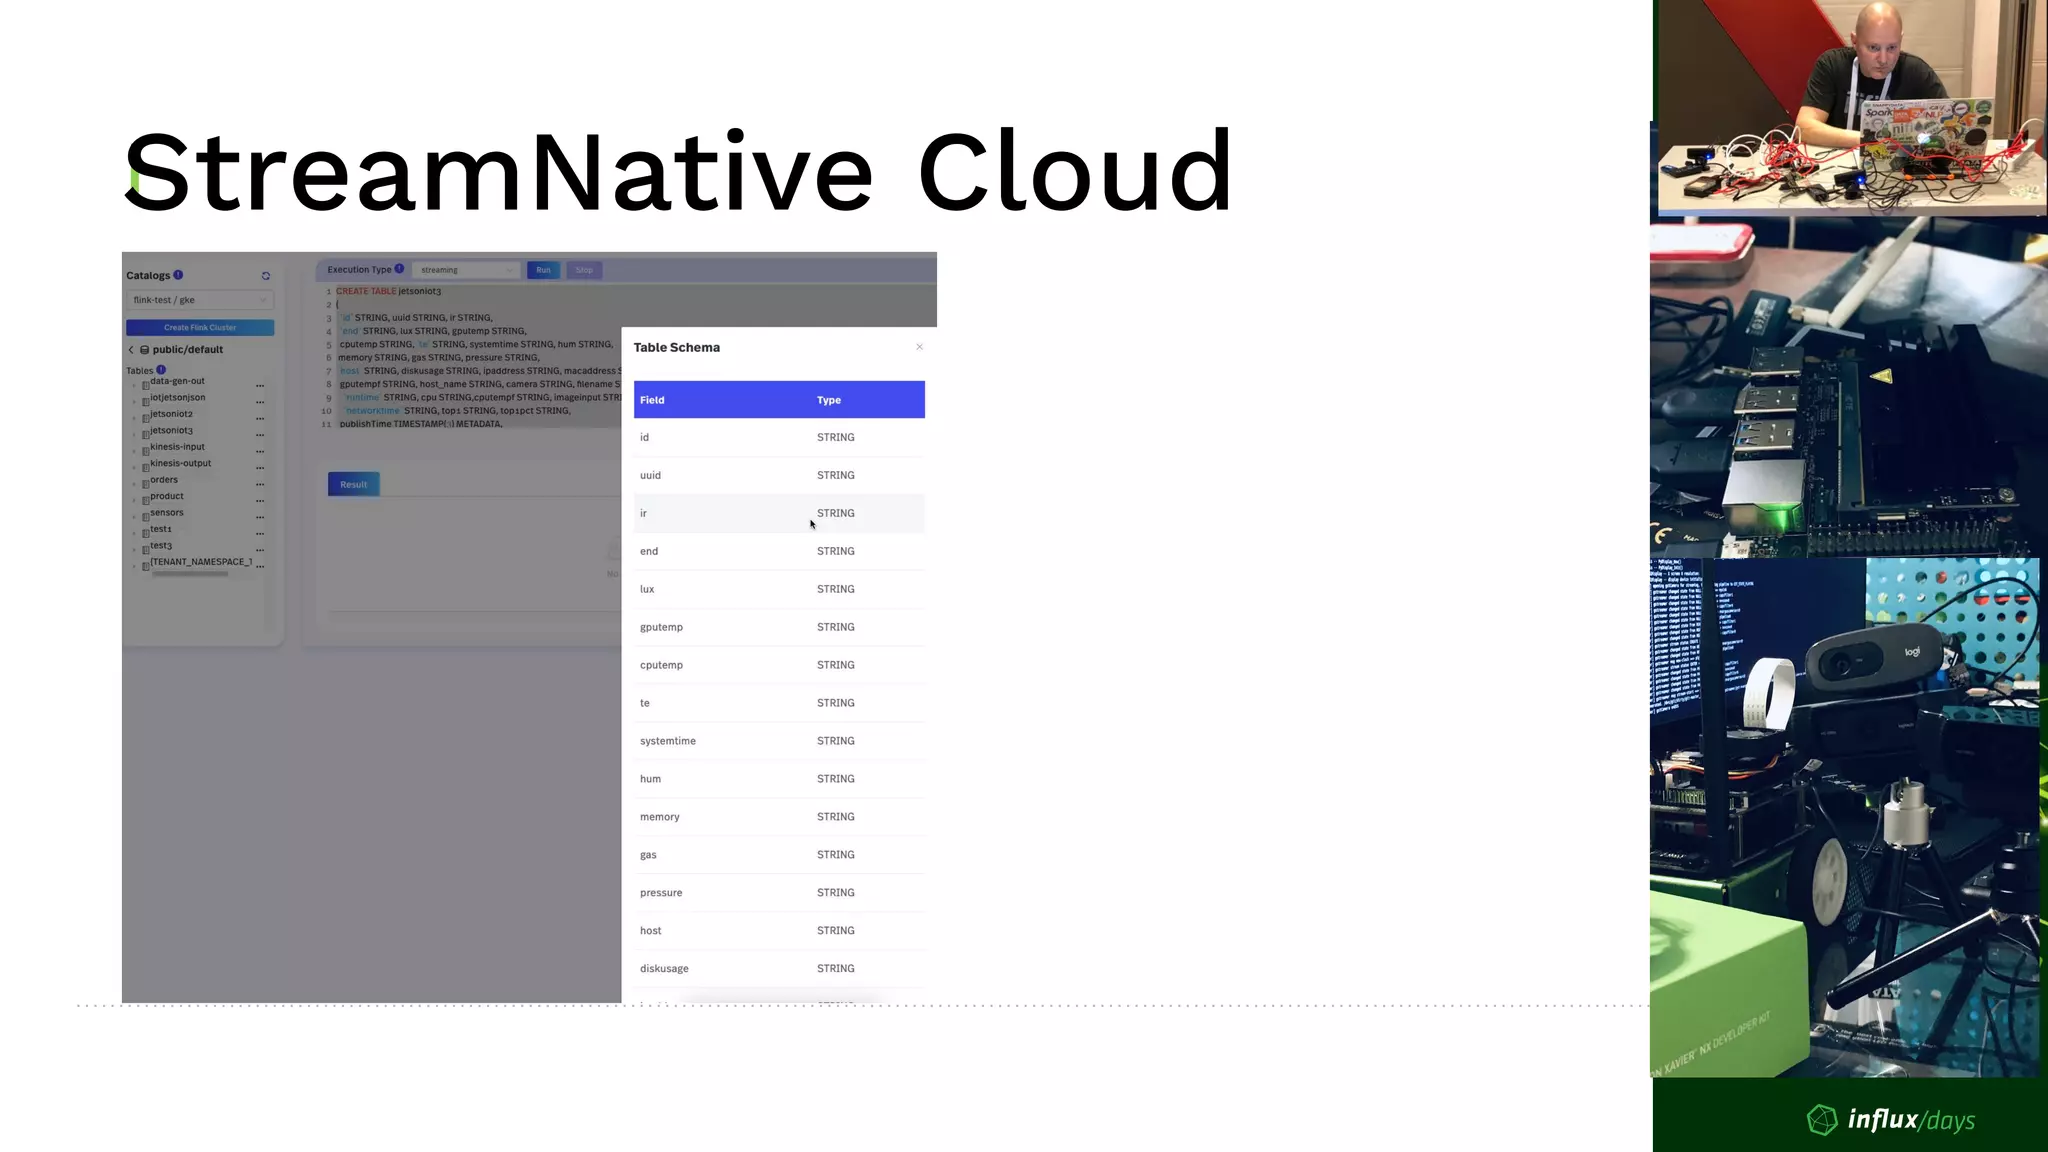The width and height of the screenshot is (2048, 1152).
Task: Refresh catalogs with the reload icon
Action: (x=266, y=276)
